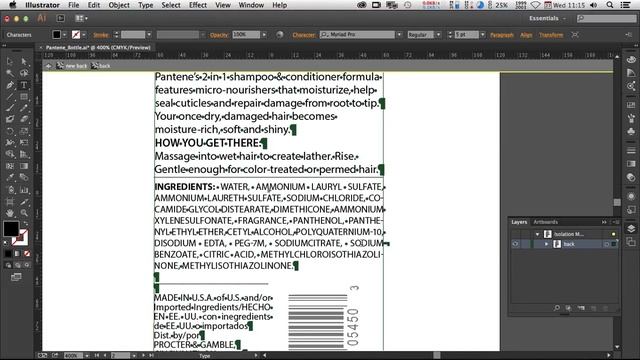Click the Paragraph link in control bar
640x360 pixels.
(502, 35)
